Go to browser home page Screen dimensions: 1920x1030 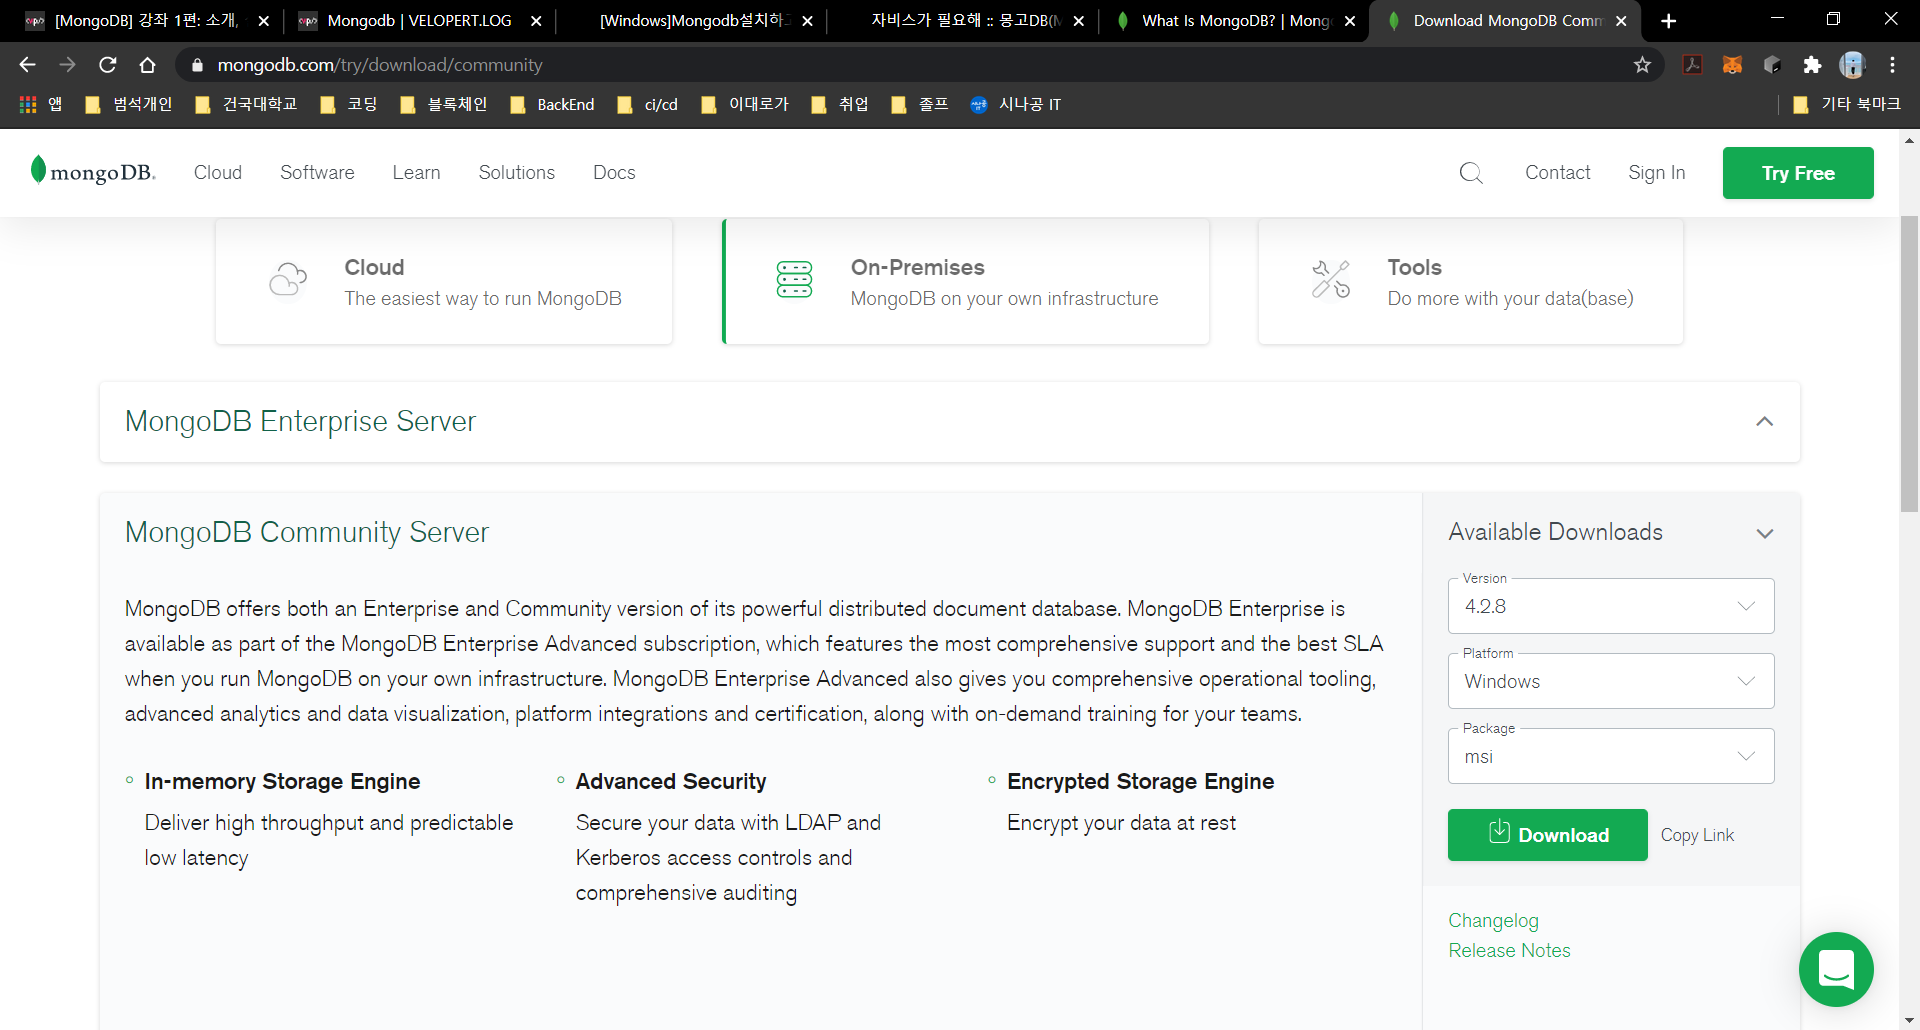tap(147, 65)
